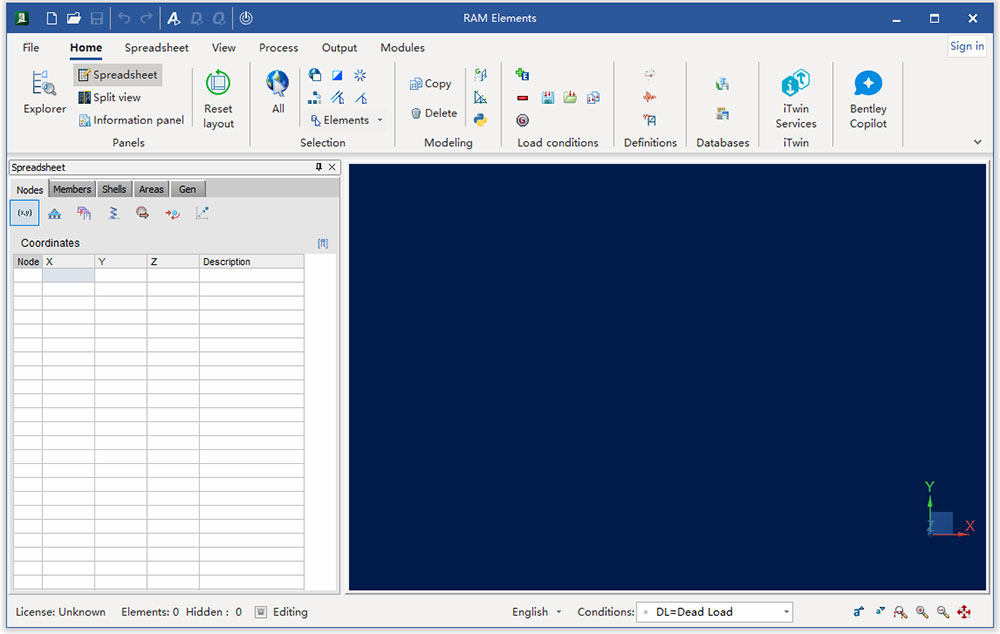Open the English language dropdown
Image resolution: width=1000 pixels, height=634 pixels.
pyautogui.click(x=536, y=612)
